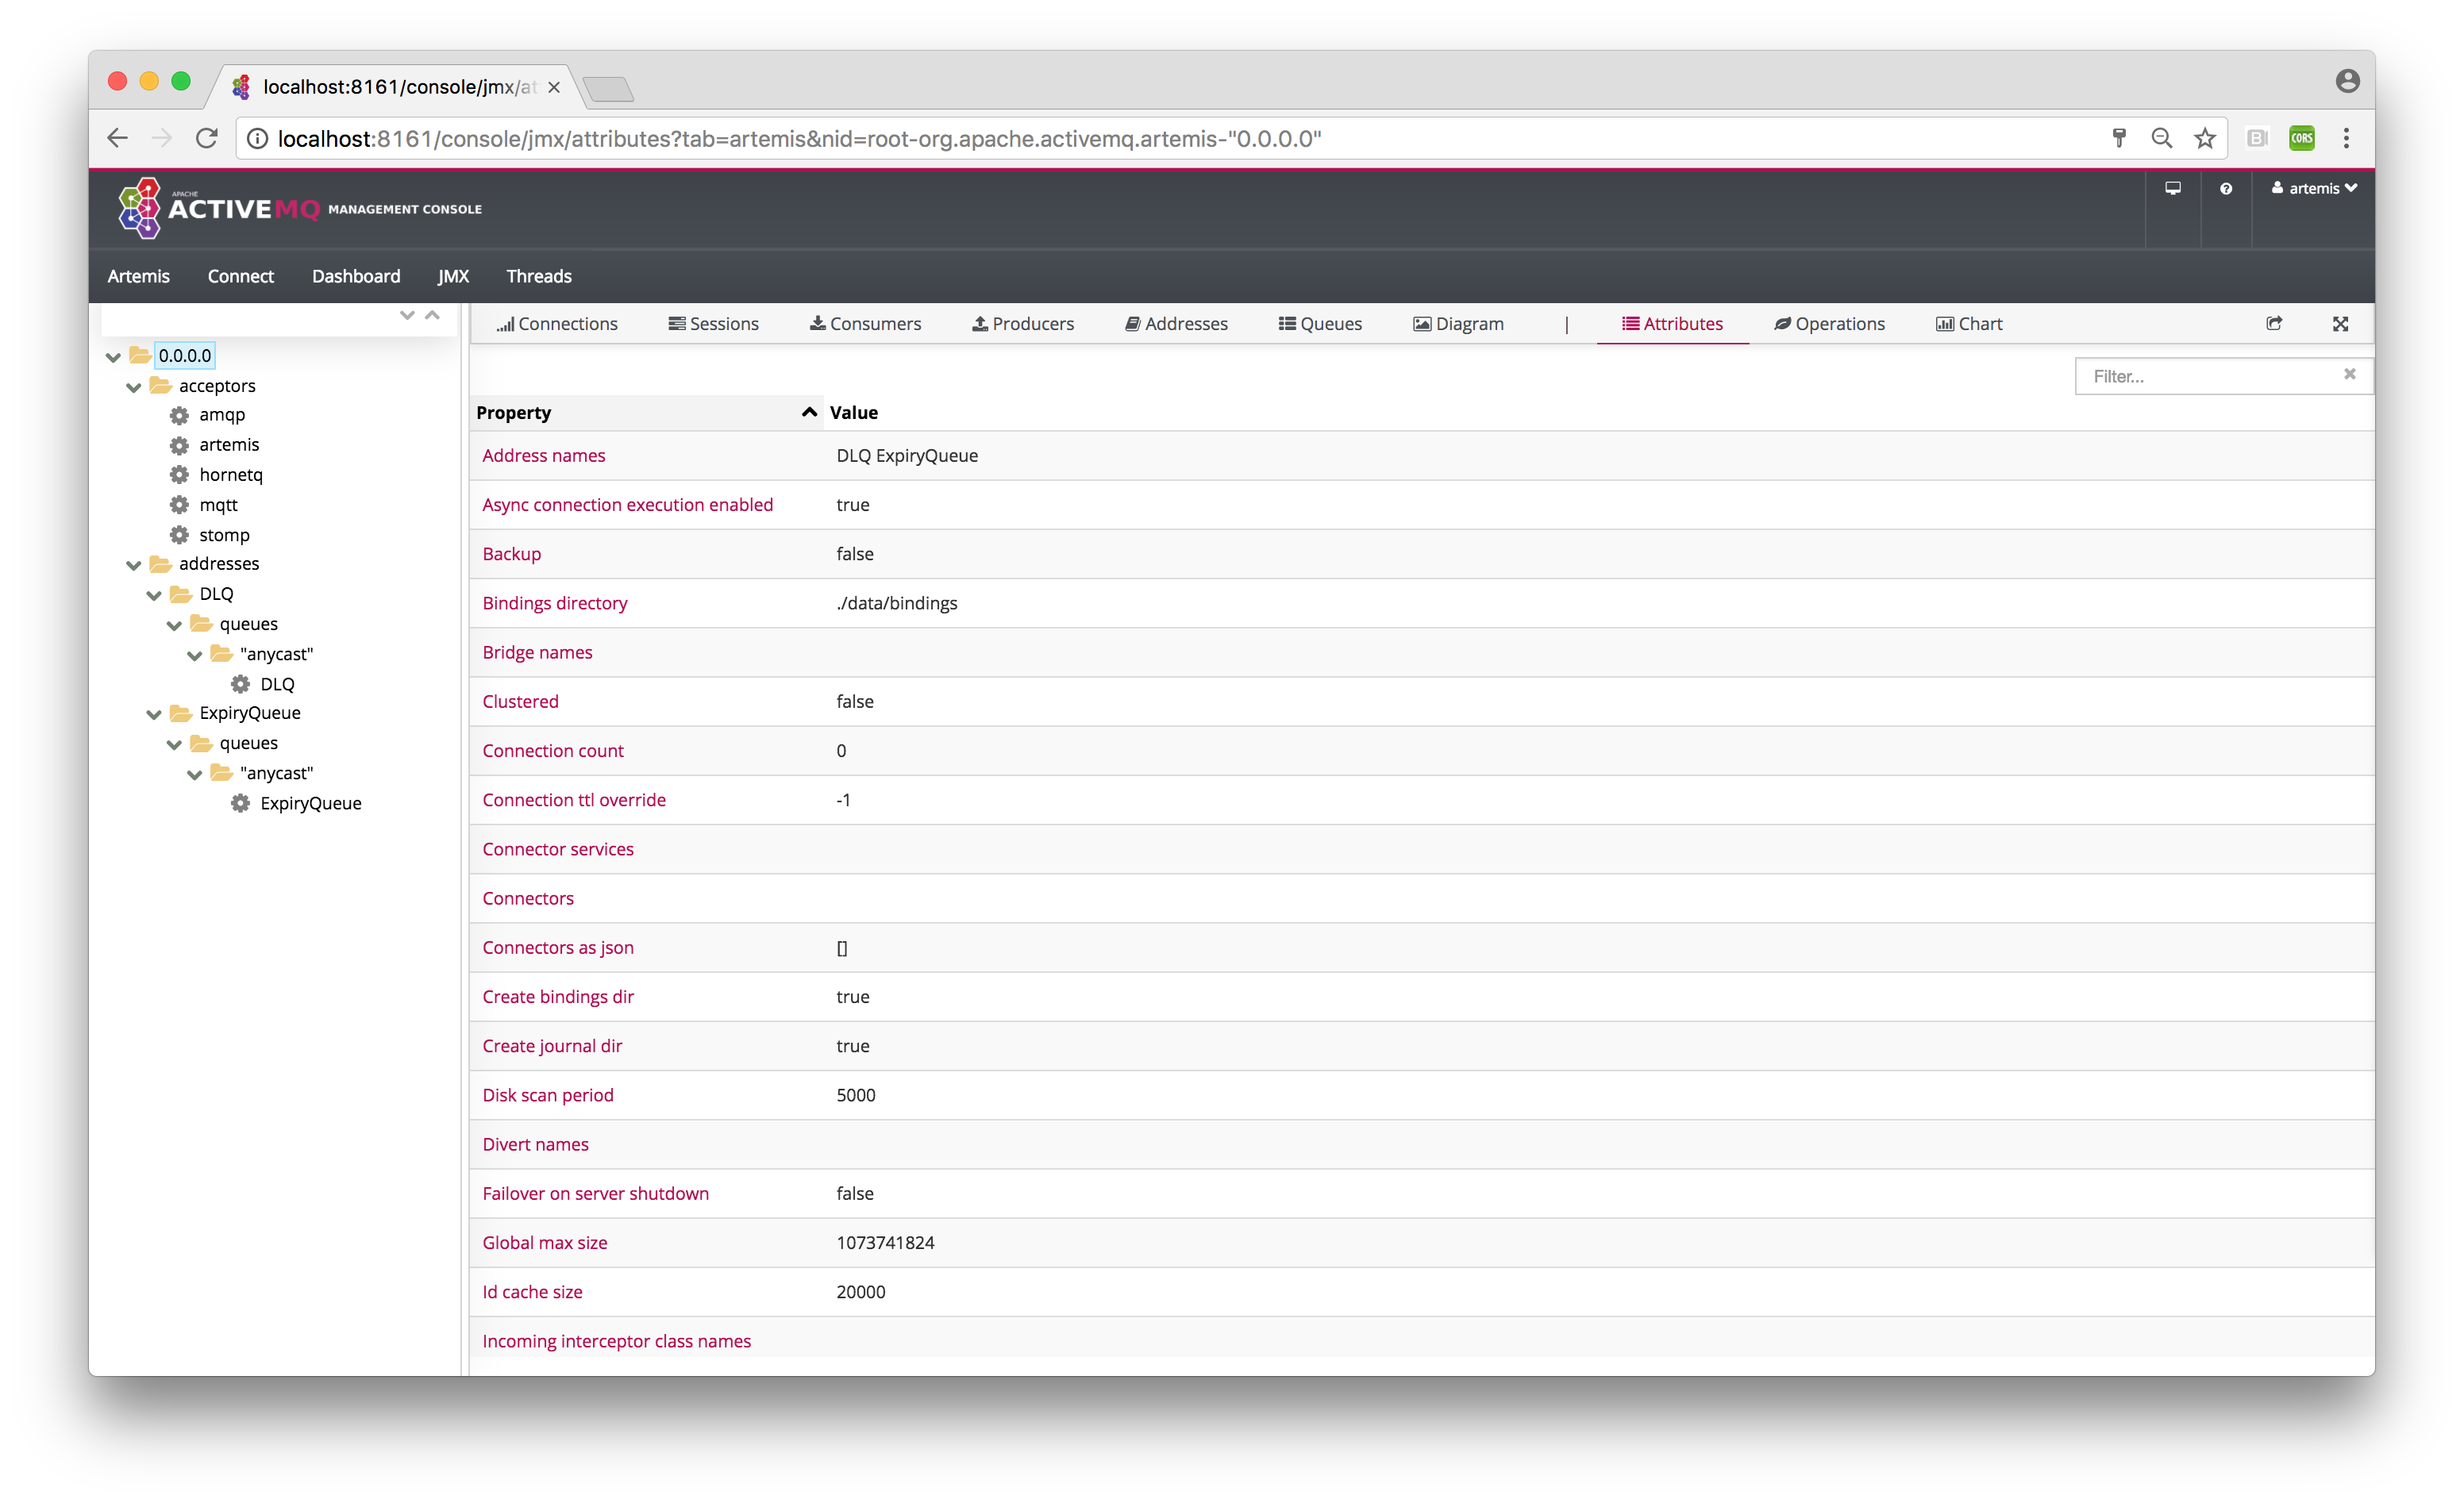Click the fullscreen expand icon near the Attributes panel

point(2342,323)
